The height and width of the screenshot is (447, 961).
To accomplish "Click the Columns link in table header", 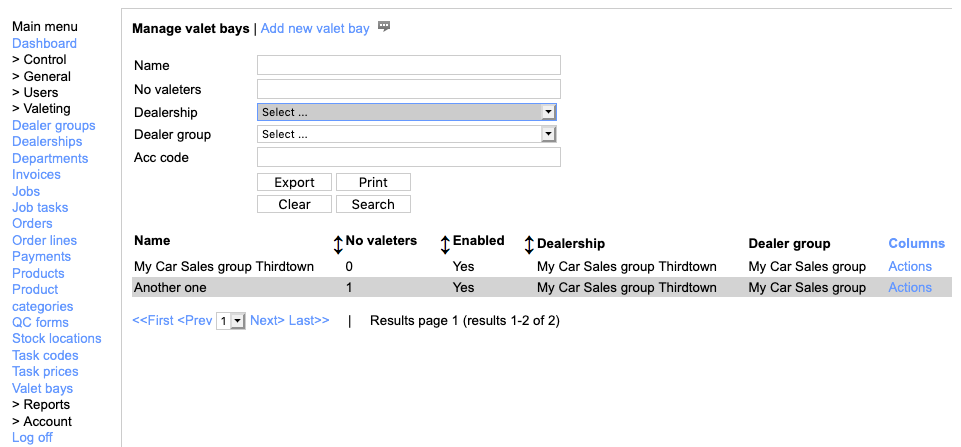I will click(x=916, y=243).
